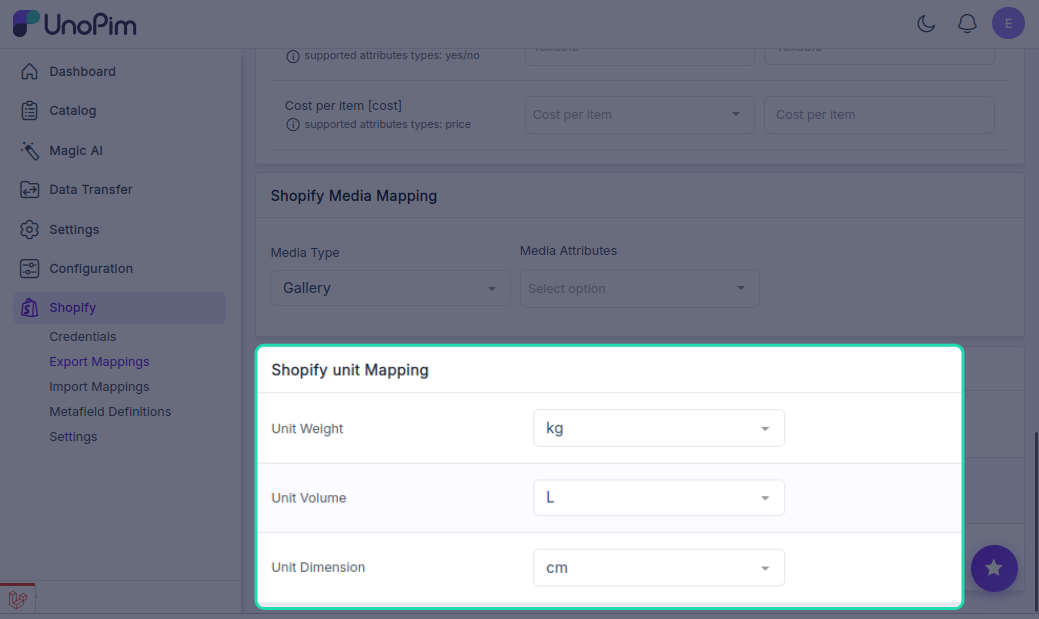
Task: Click the Configuration sliders icon
Action: 29,268
